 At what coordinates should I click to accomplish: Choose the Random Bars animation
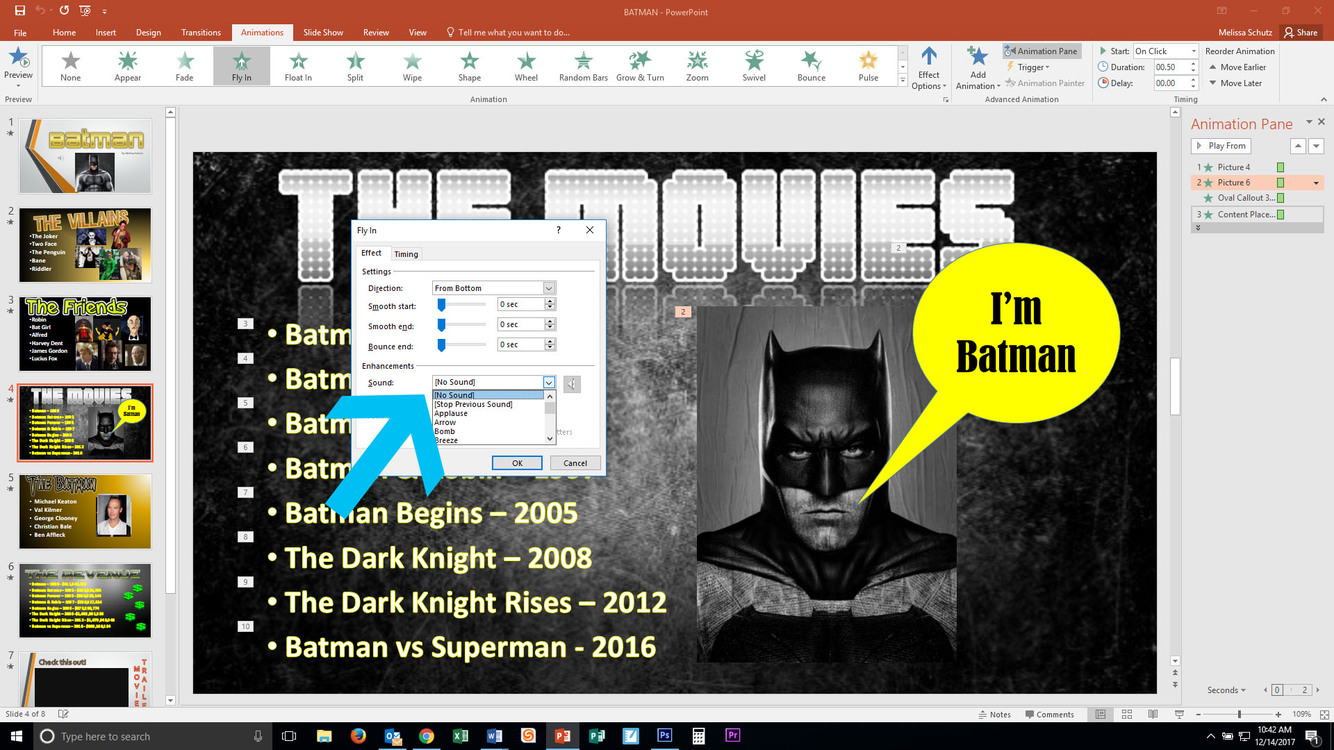tap(583, 66)
